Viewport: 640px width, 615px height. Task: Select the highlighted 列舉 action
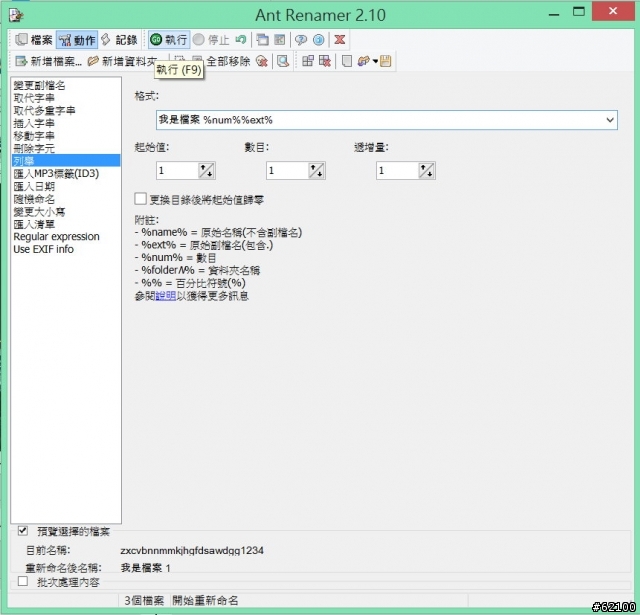tap(66, 160)
